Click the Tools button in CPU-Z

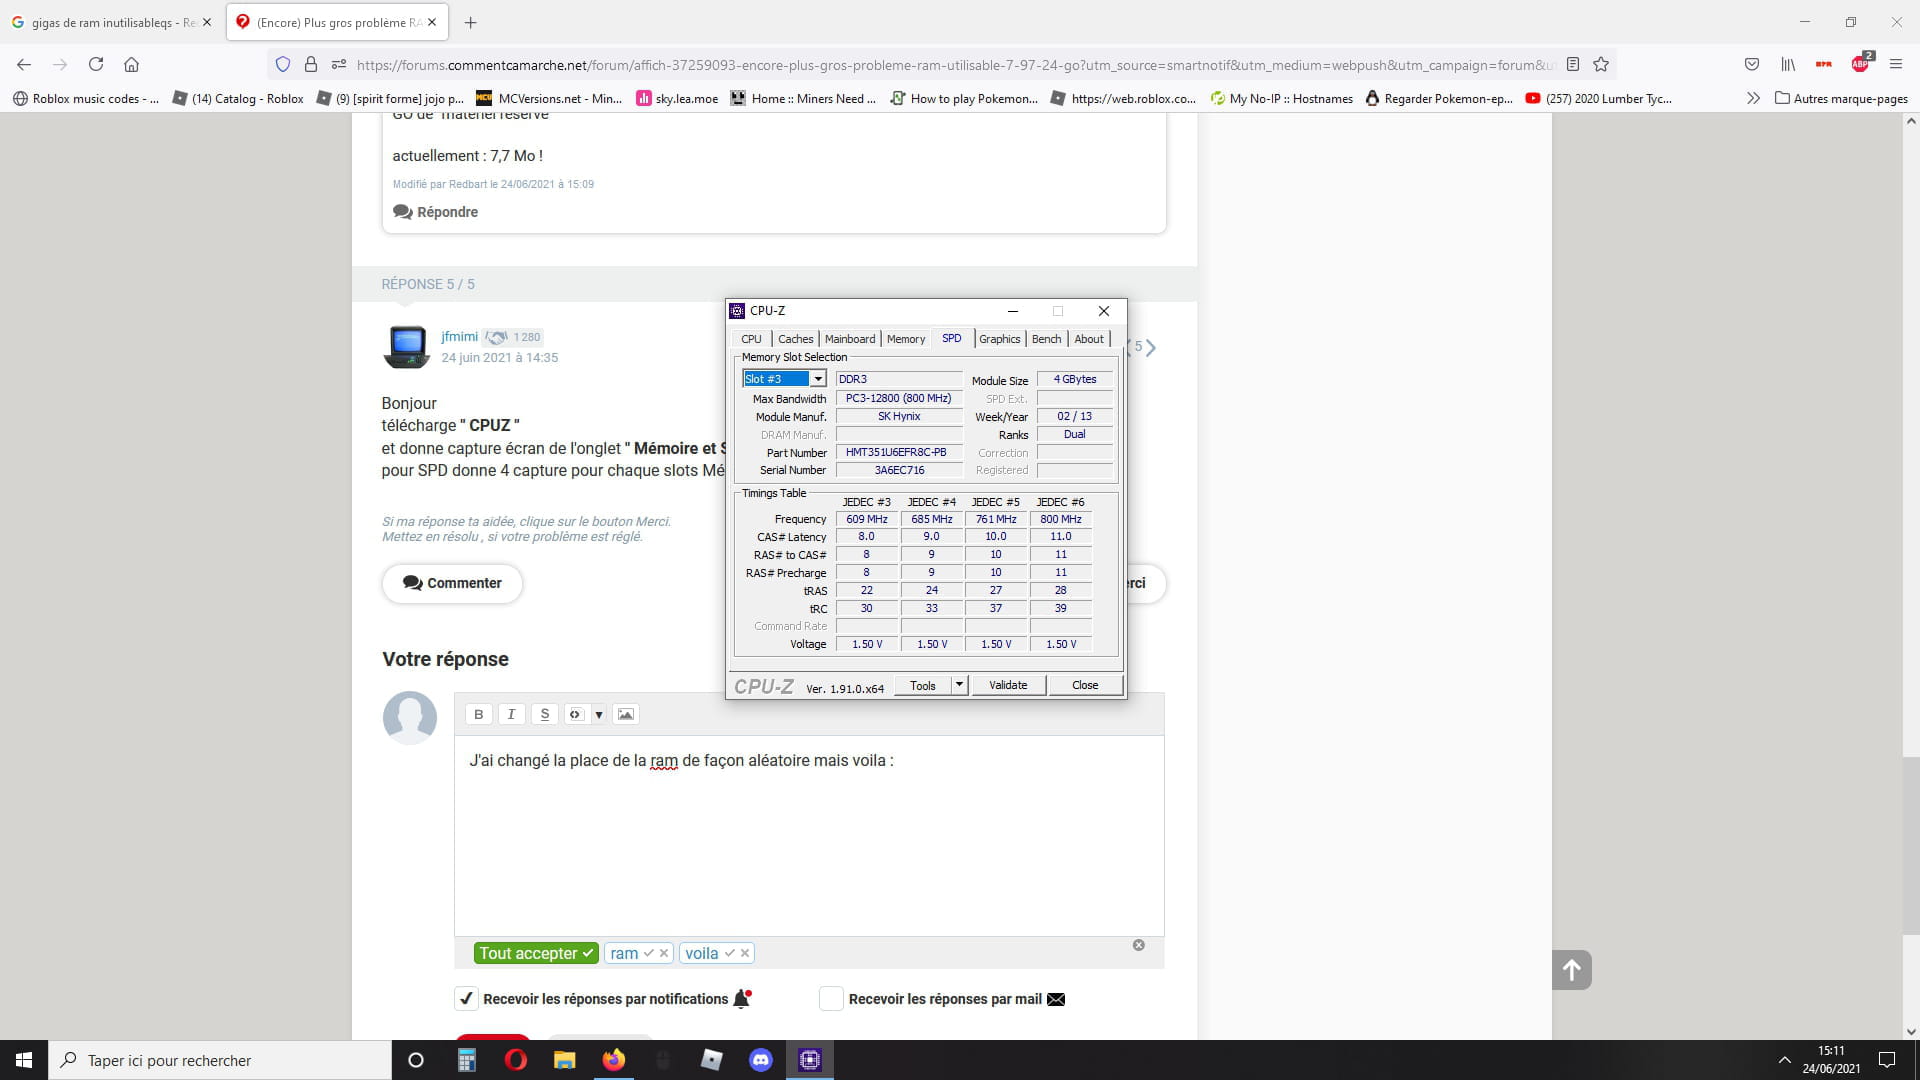tap(923, 685)
